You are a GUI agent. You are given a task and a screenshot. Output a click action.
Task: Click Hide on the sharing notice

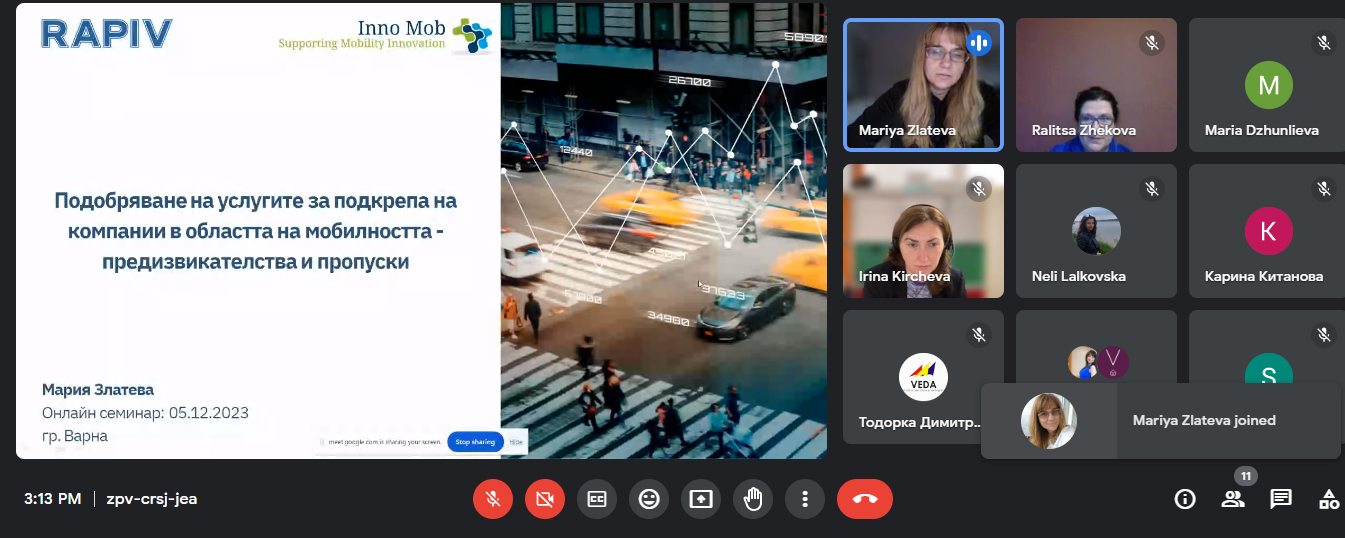(516, 442)
